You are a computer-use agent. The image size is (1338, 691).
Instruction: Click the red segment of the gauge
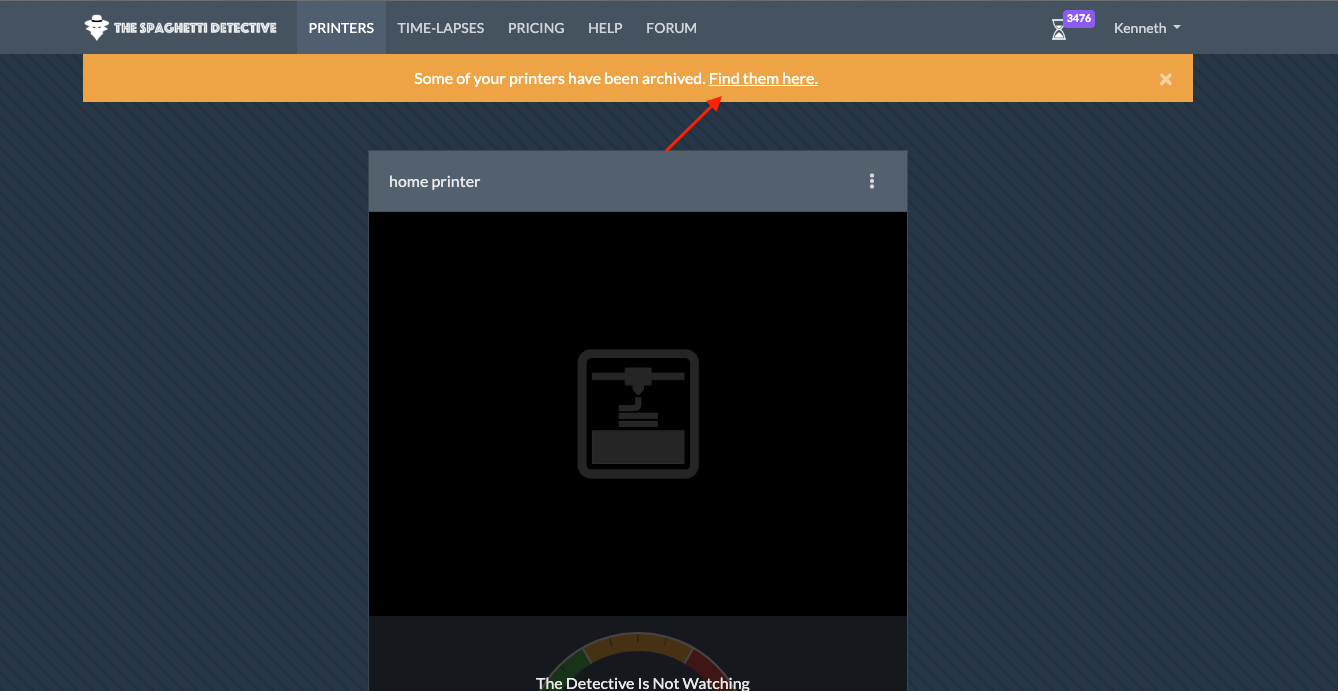[x=706, y=665]
